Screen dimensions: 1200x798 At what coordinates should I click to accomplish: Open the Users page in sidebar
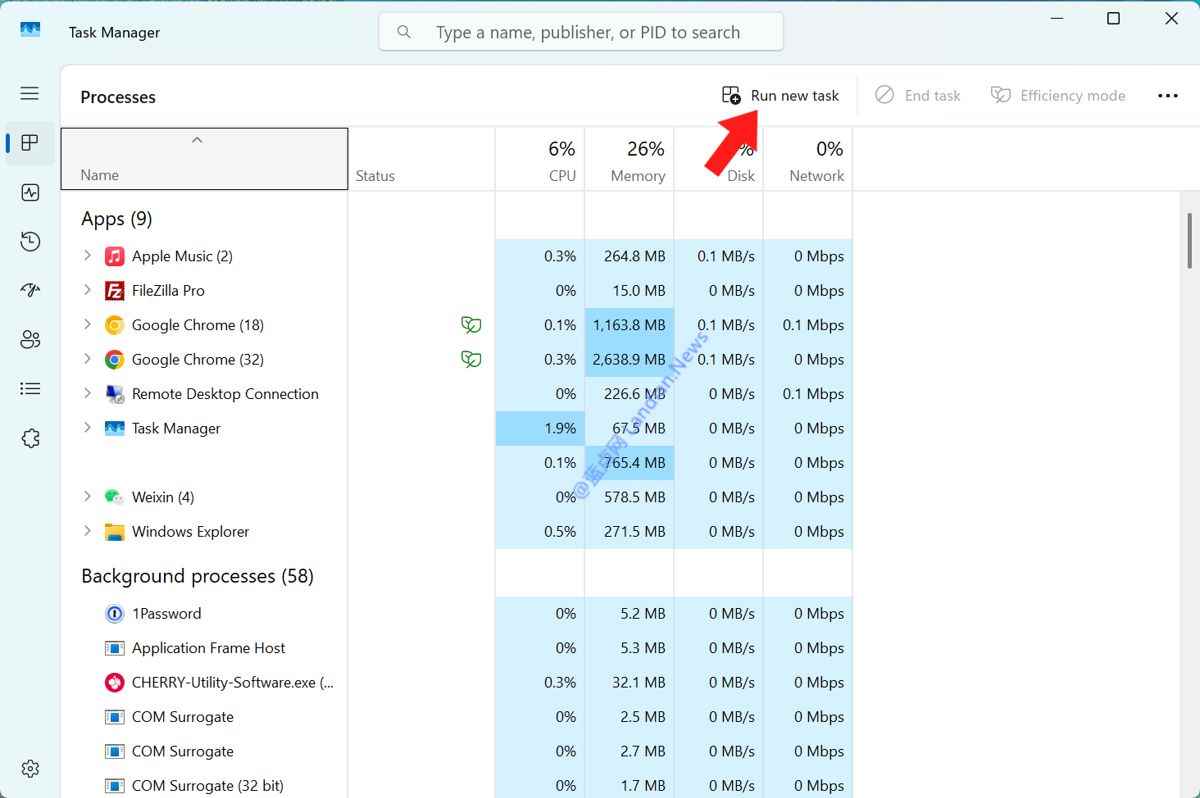tap(30, 340)
